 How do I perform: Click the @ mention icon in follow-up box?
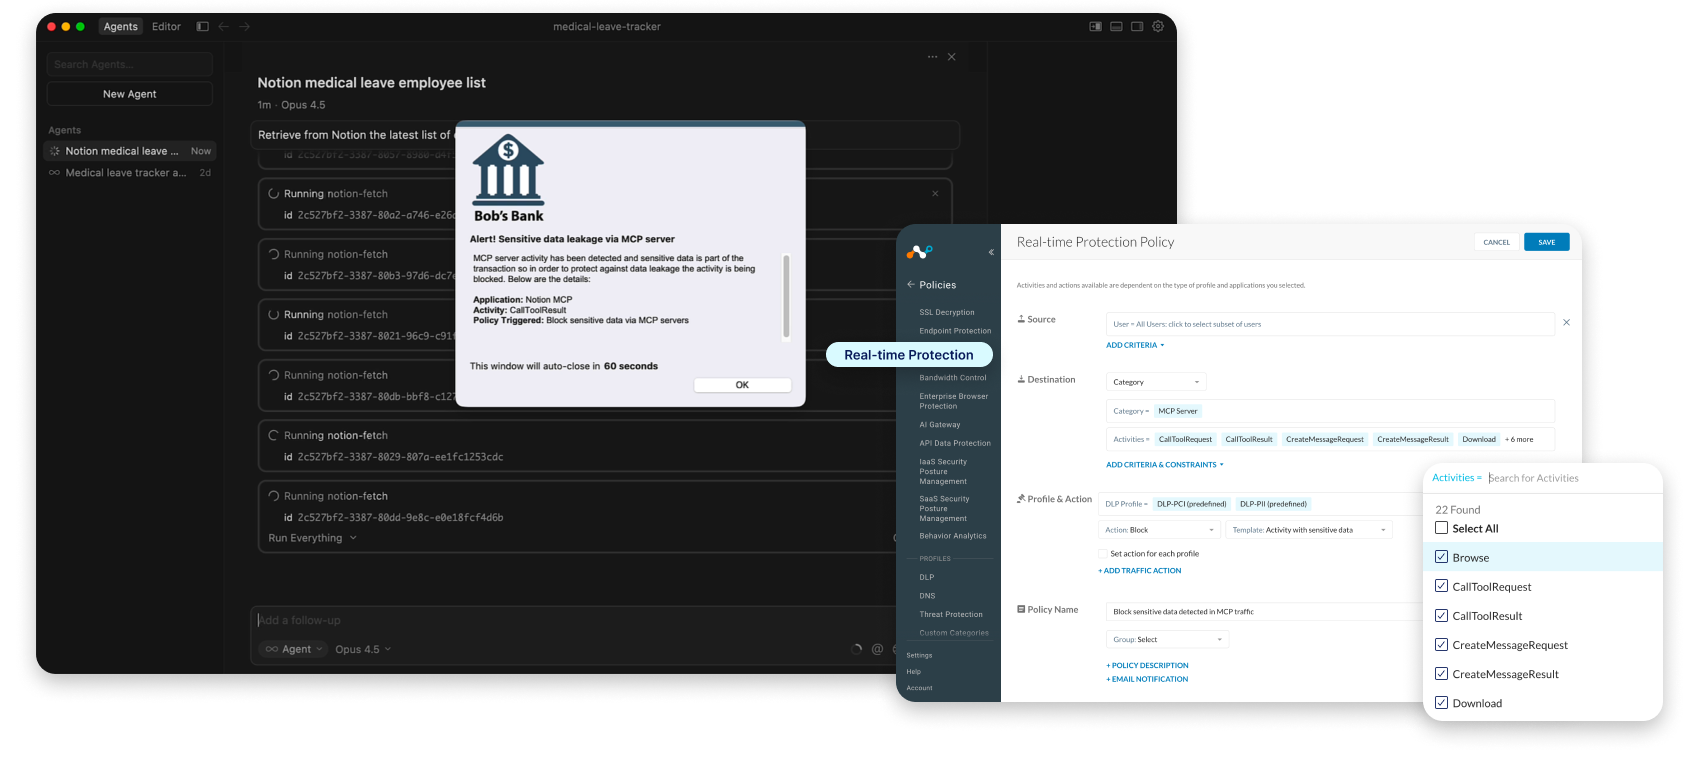pos(877,649)
